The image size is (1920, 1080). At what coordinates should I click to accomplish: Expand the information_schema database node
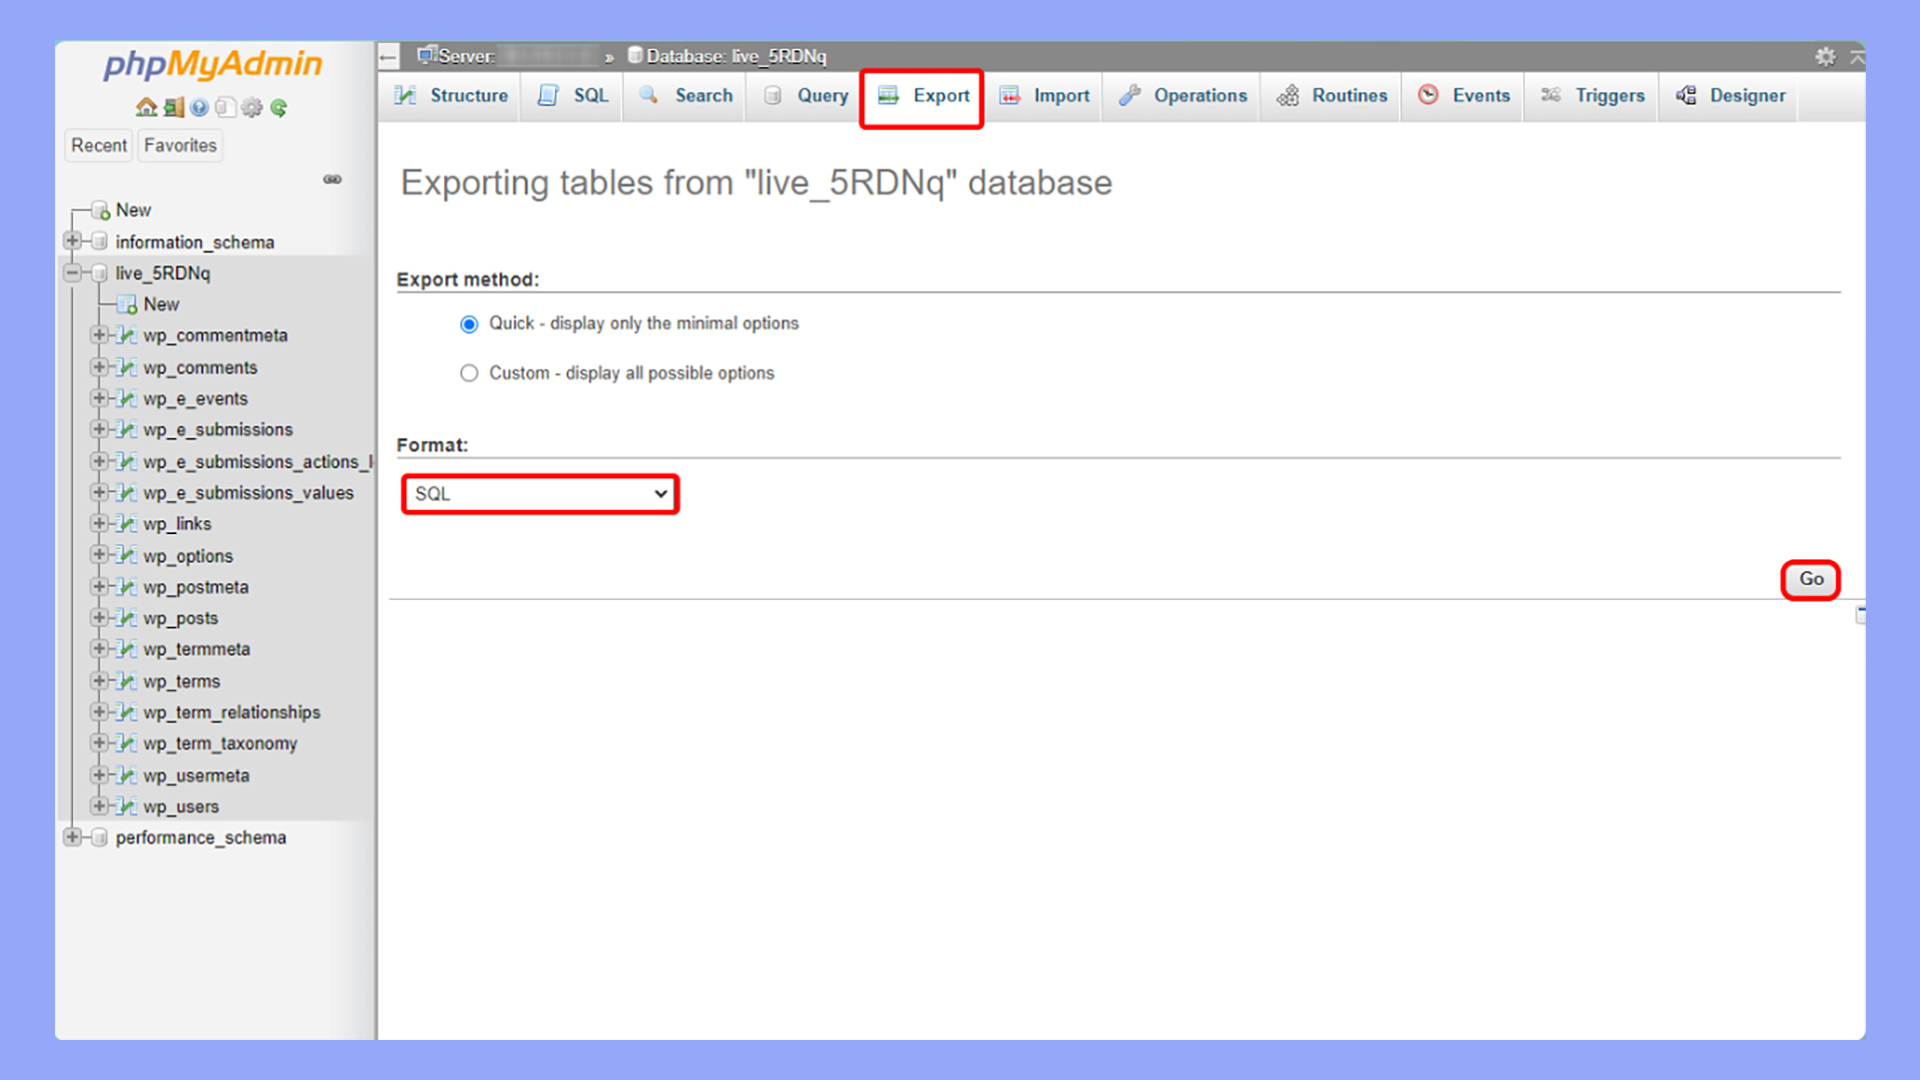coord(72,241)
